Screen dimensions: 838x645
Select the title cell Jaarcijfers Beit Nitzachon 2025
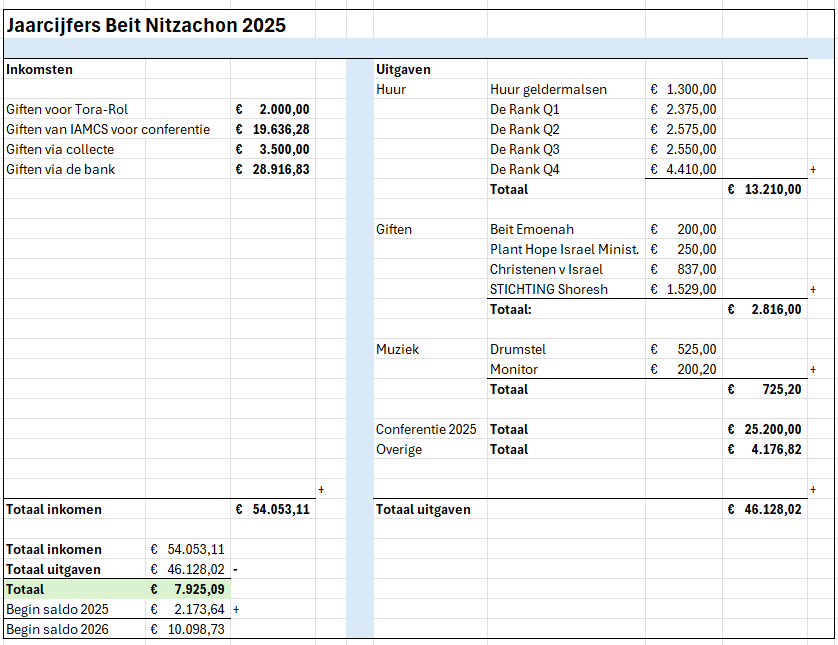coord(146,26)
